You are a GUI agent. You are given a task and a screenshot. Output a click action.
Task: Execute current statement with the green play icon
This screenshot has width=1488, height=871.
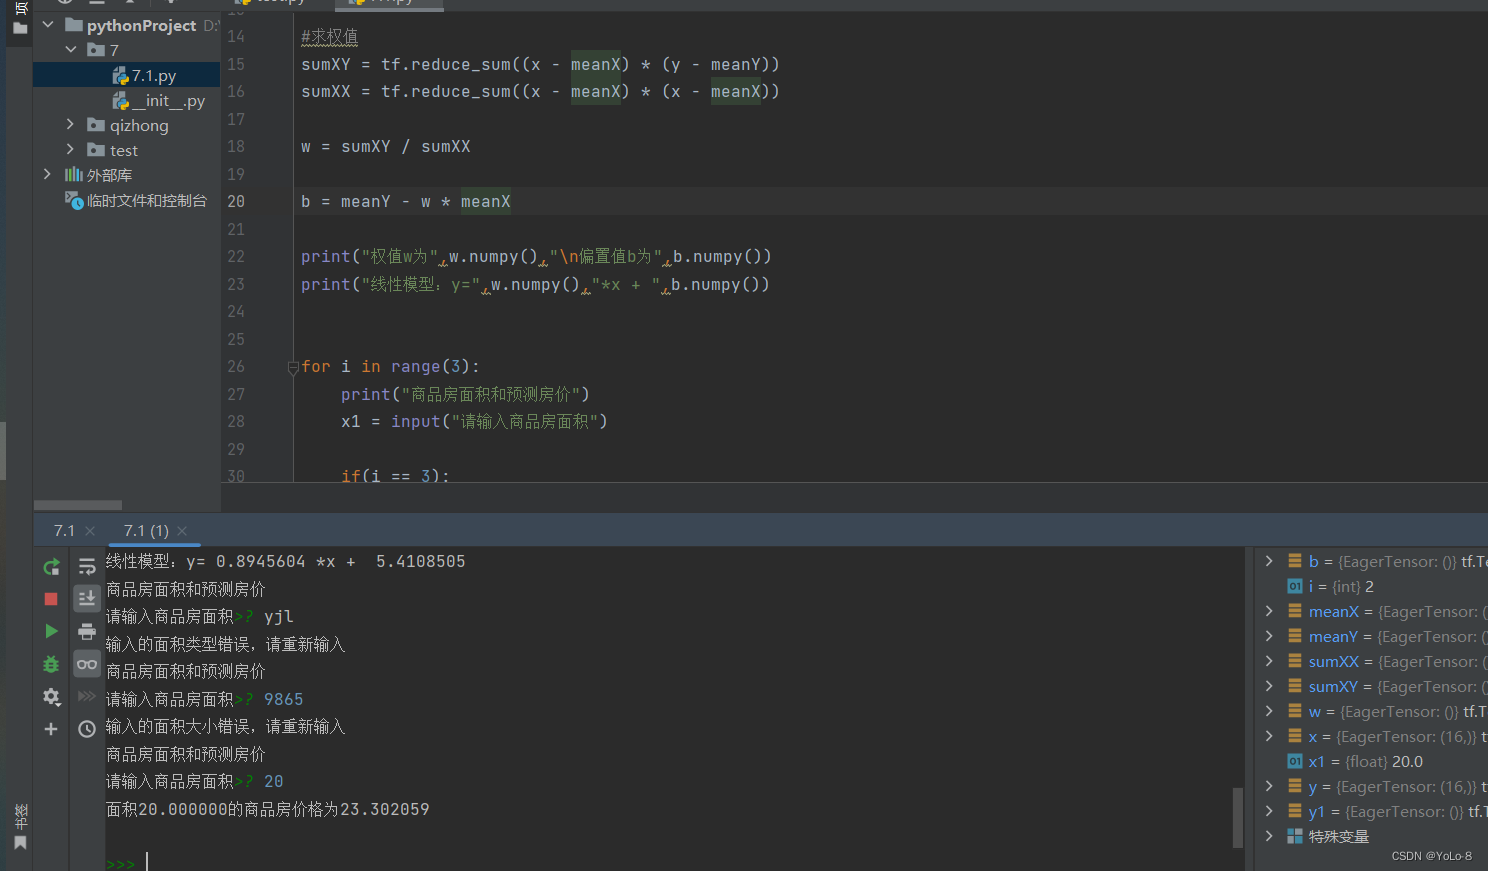(x=51, y=631)
